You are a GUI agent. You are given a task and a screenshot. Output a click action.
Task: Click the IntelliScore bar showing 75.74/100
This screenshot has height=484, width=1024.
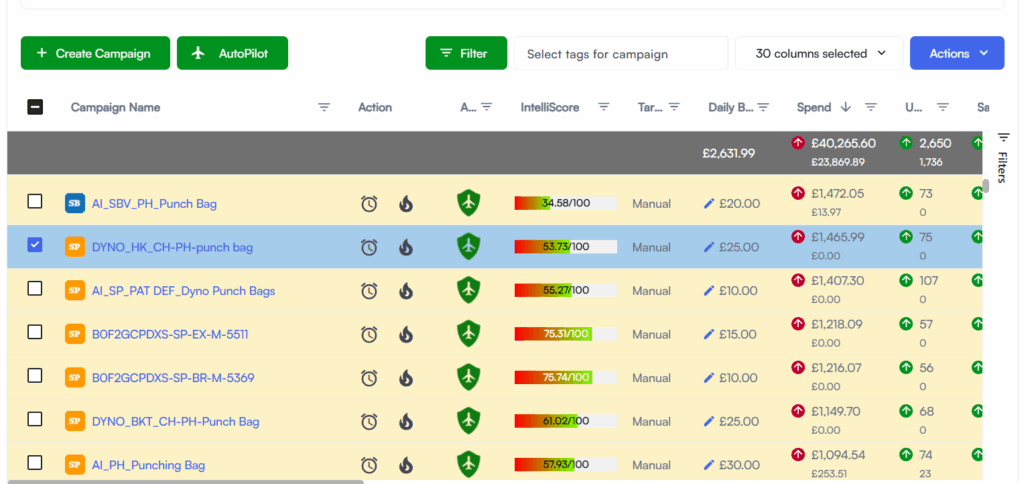pyautogui.click(x=565, y=378)
